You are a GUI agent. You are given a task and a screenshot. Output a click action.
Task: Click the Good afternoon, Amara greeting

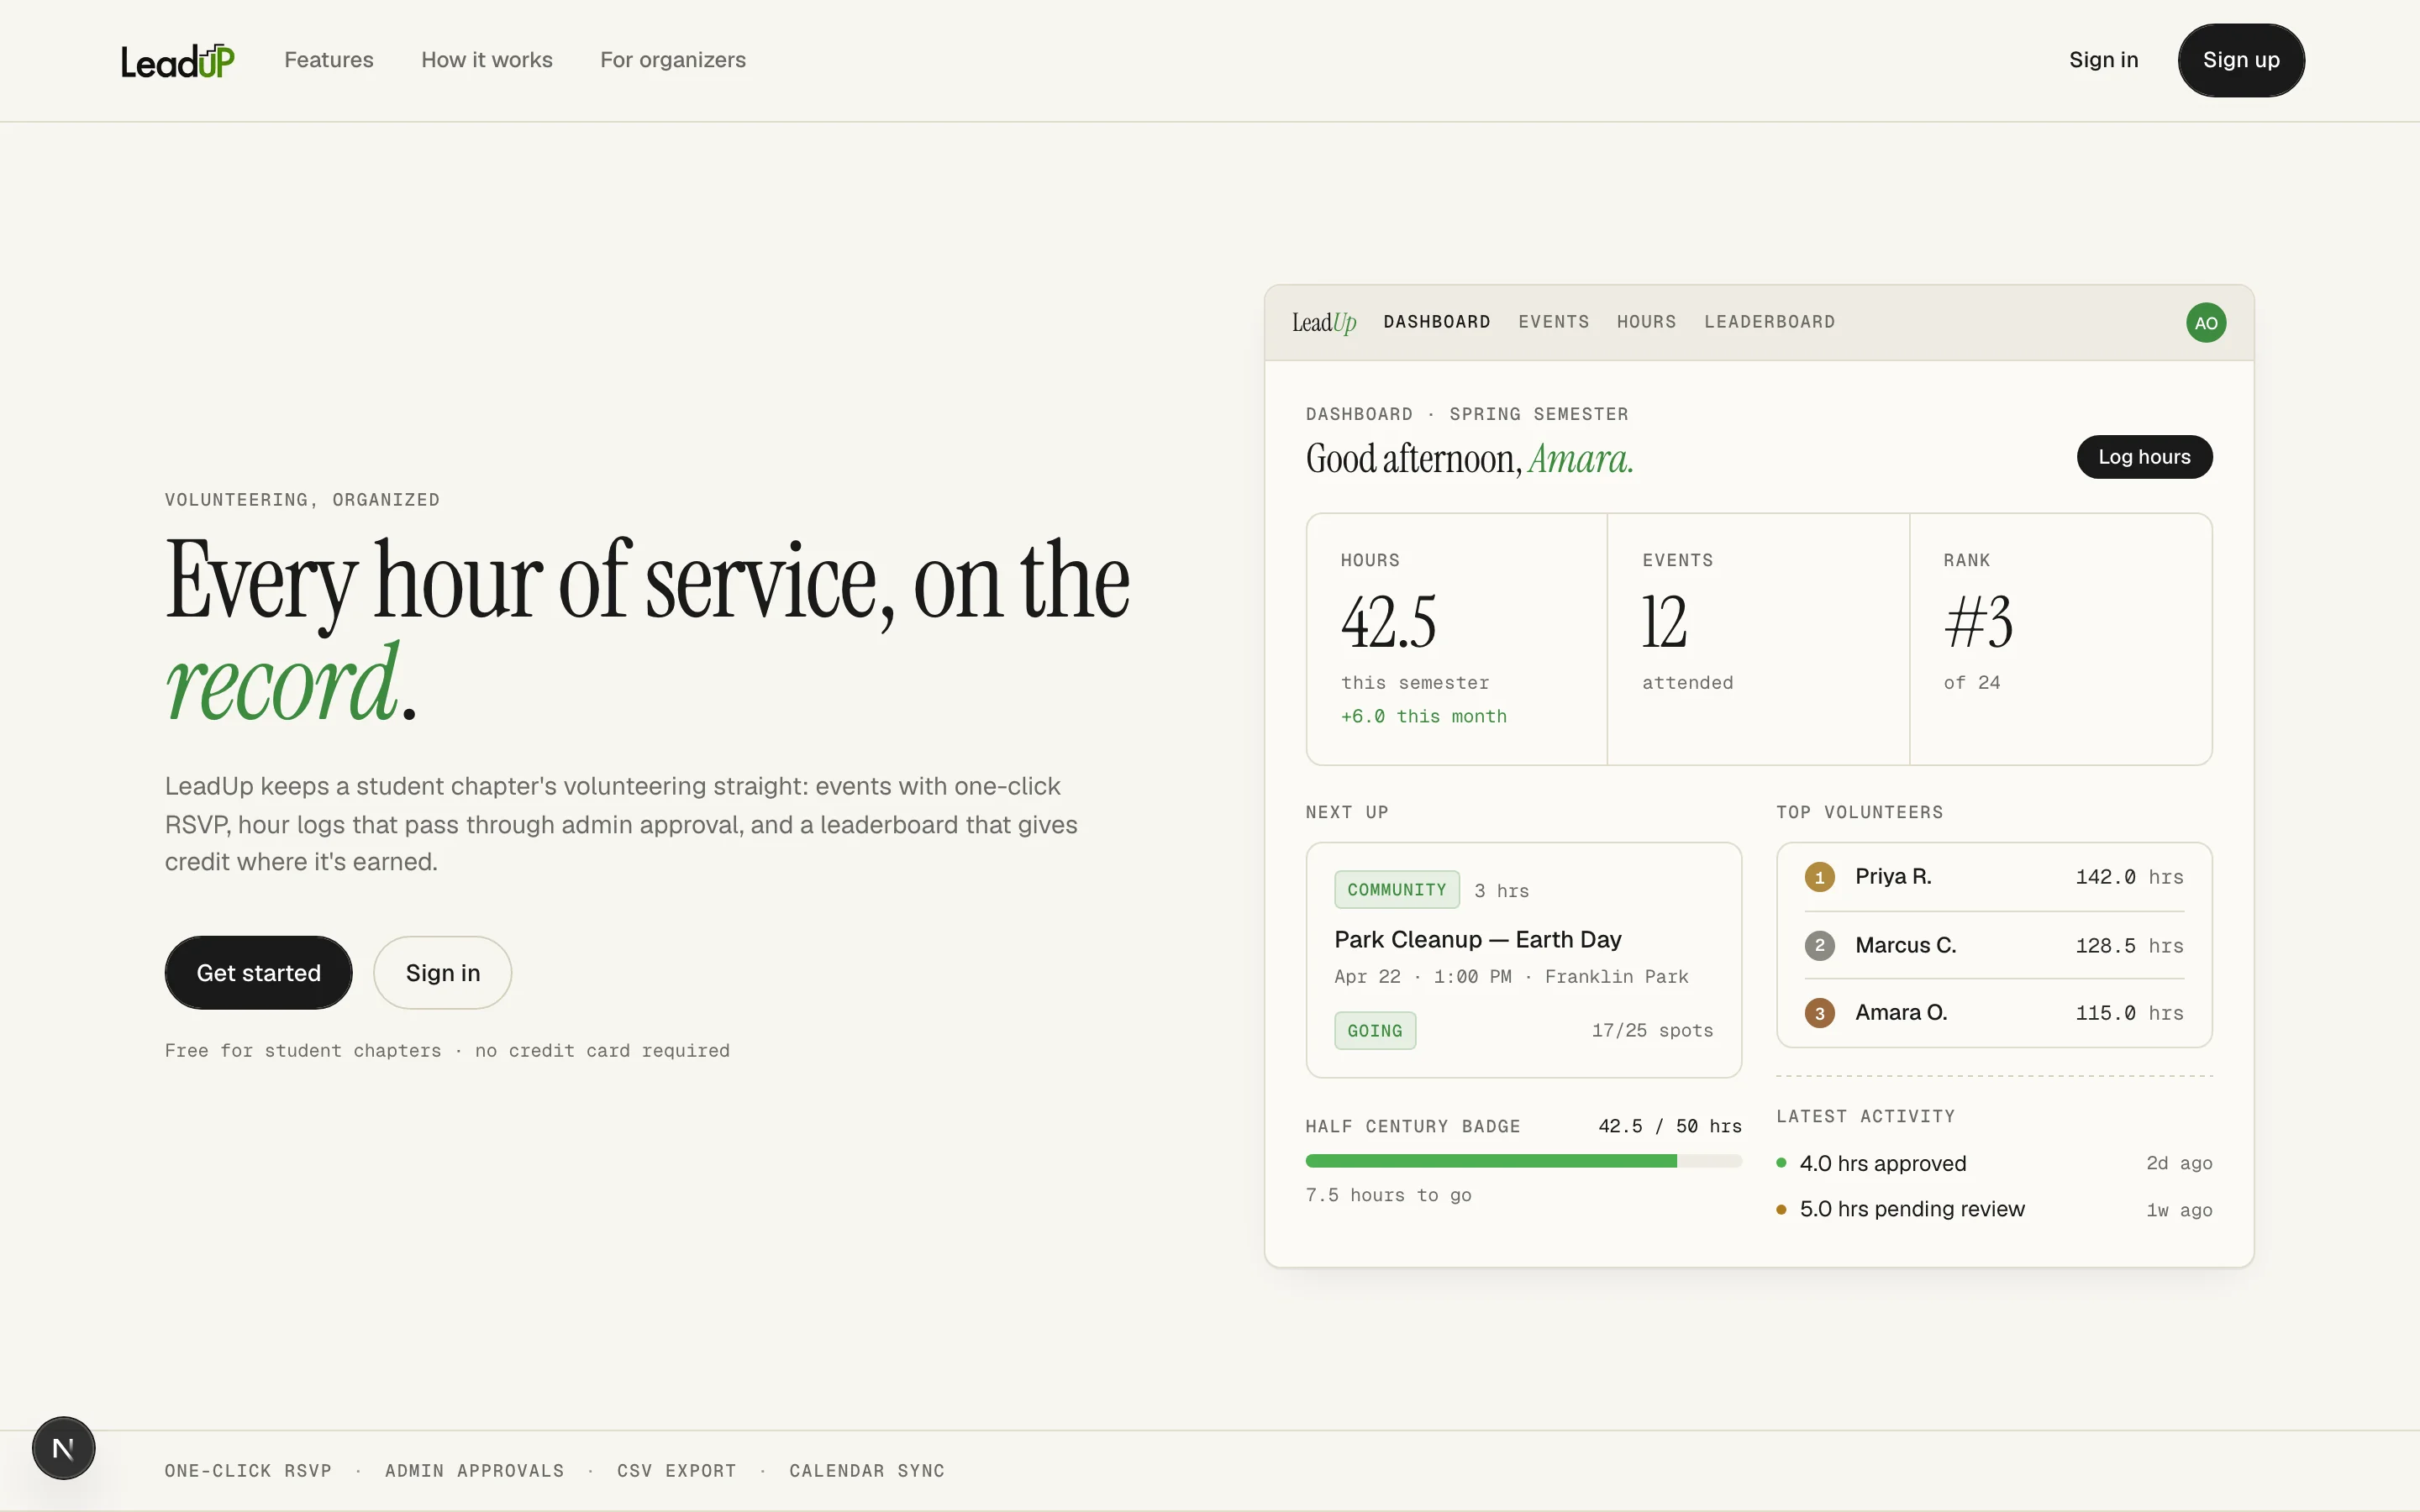click(1470, 459)
